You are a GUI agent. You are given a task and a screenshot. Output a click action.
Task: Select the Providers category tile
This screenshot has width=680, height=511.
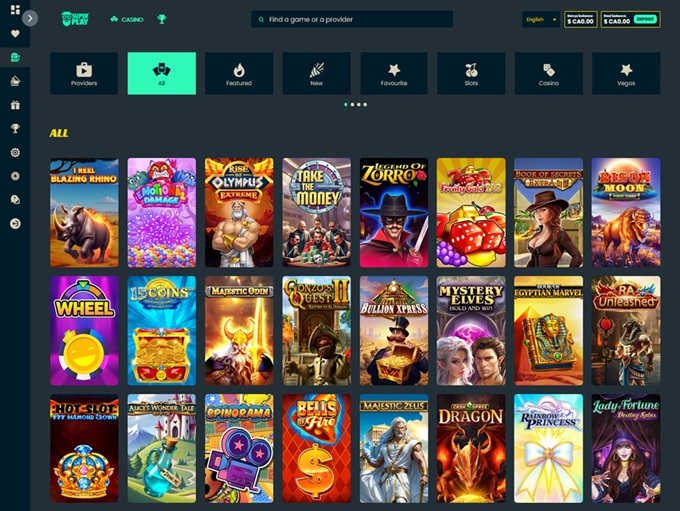coord(84,73)
